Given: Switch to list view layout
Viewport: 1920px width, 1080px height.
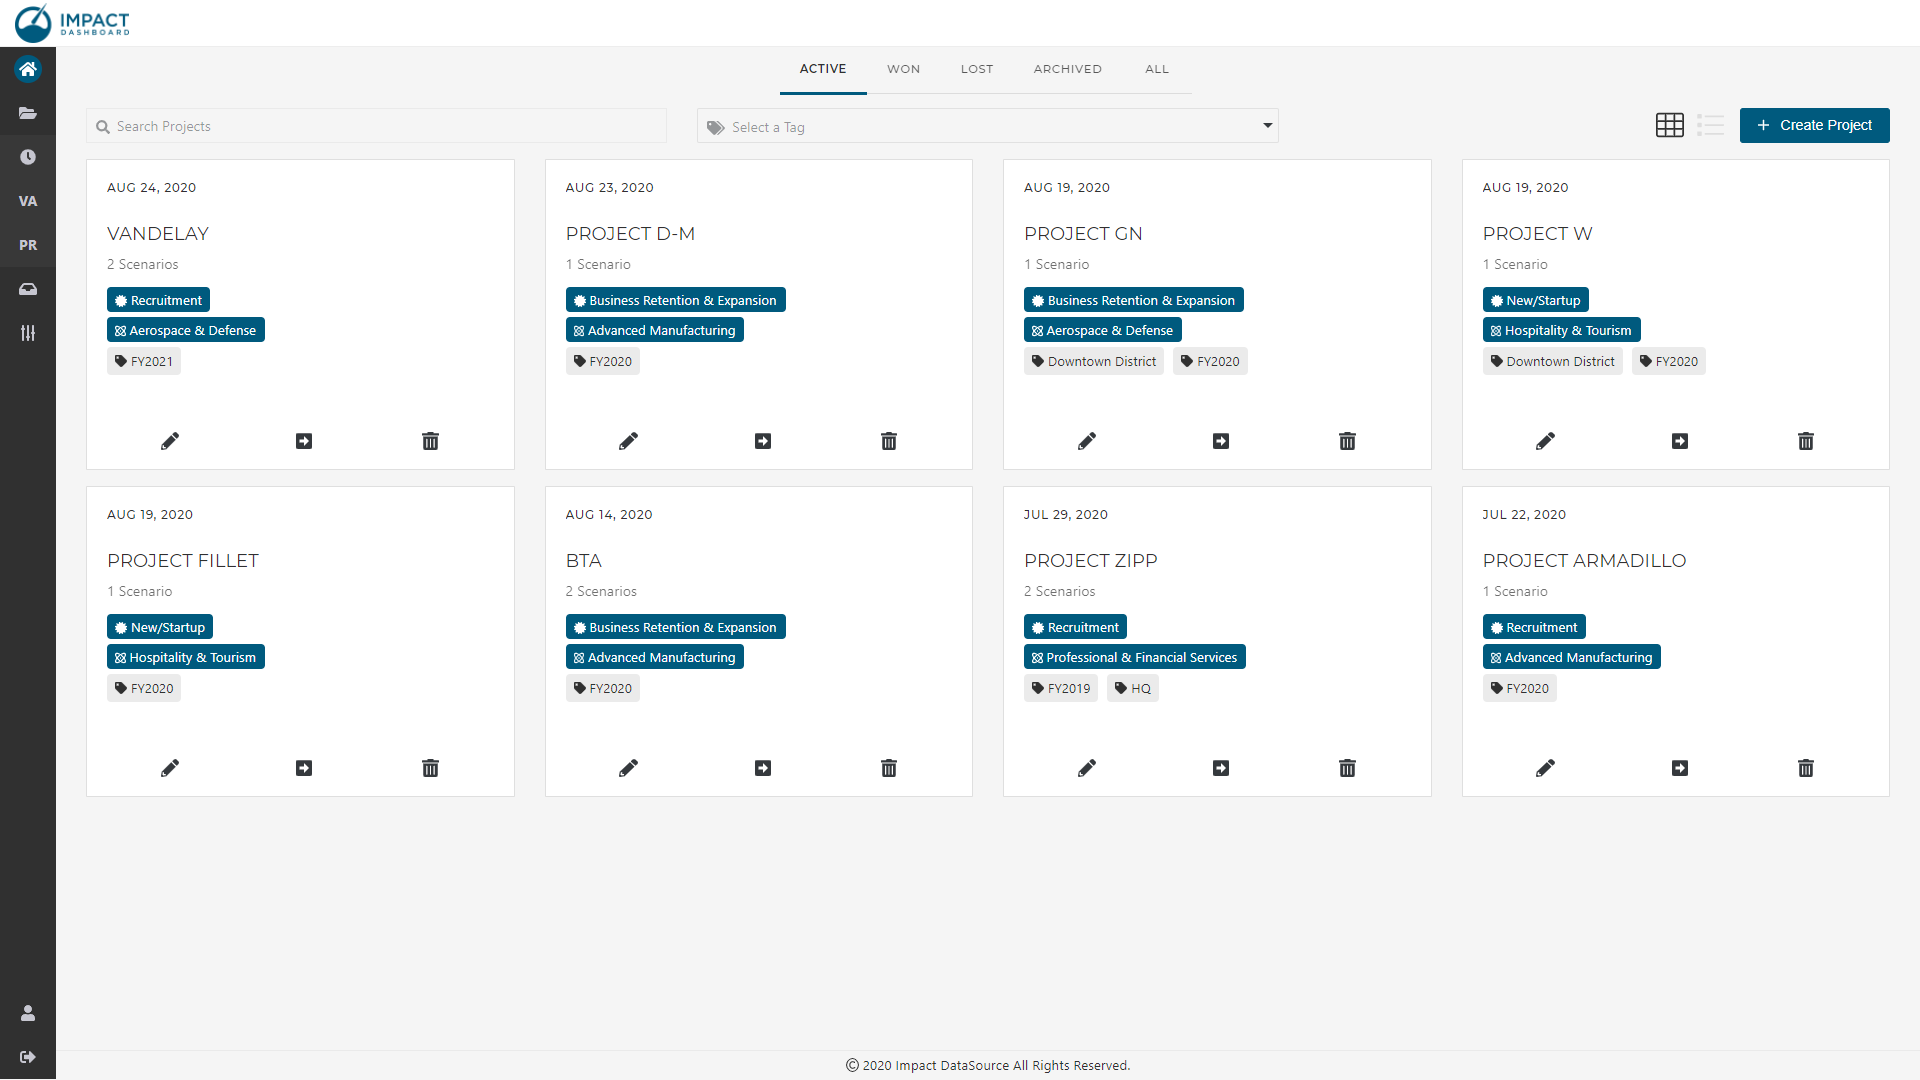Looking at the screenshot, I should [x=1710, y=125].
